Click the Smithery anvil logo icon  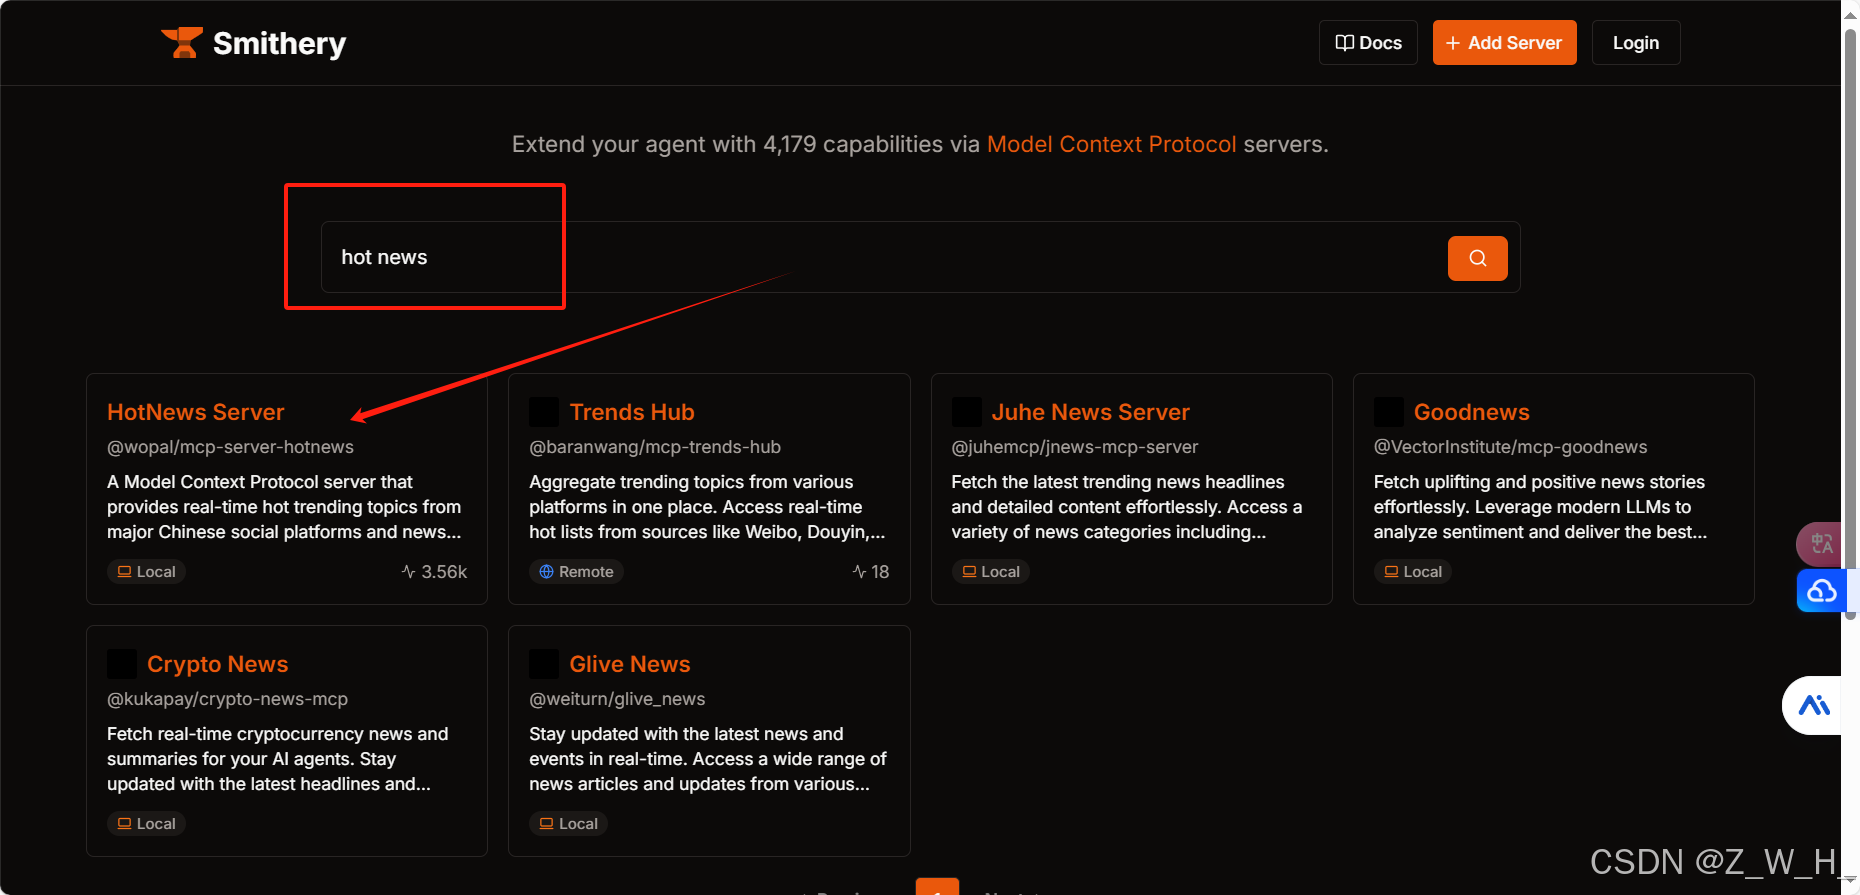click(x=182, y=43)
